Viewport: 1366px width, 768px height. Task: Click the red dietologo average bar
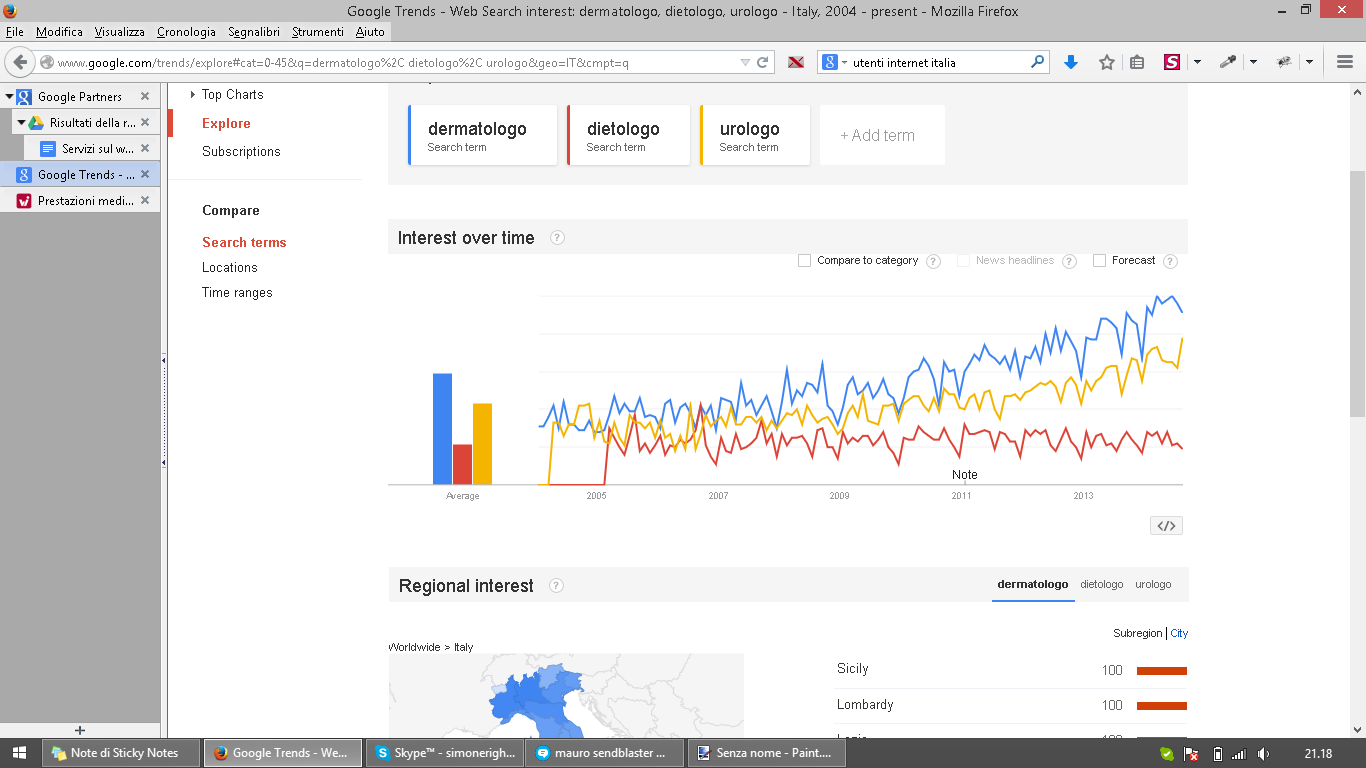(462, 464)
